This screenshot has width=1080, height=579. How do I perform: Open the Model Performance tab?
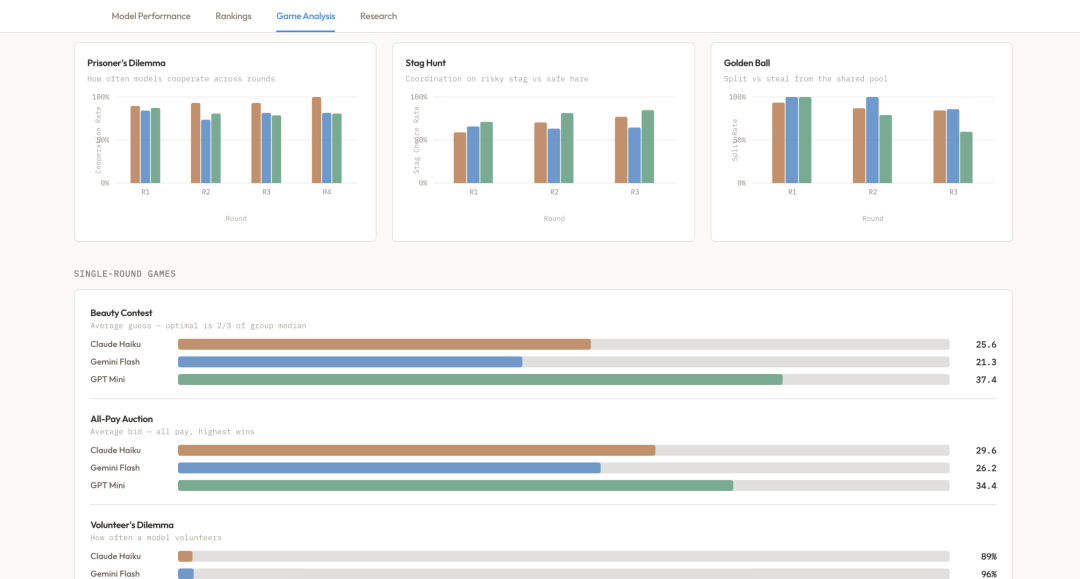point(151,16)
